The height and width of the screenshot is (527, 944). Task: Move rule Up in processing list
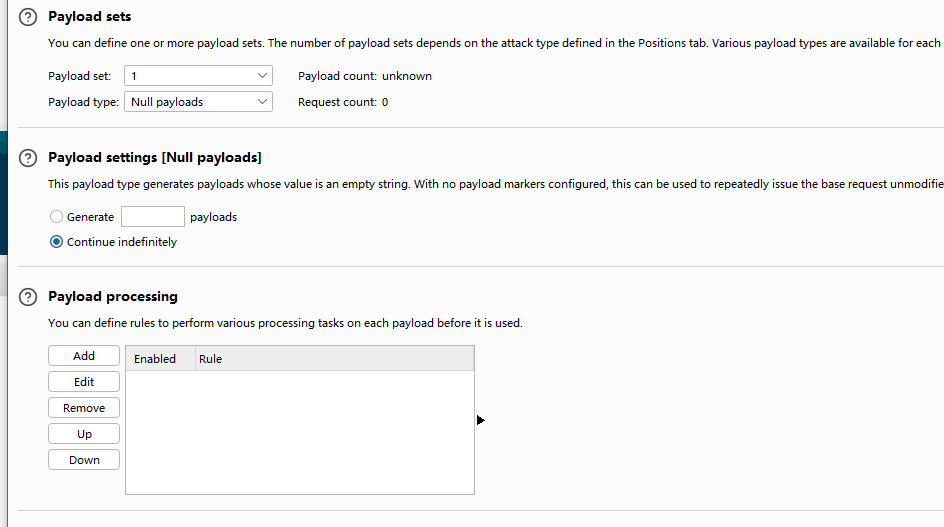click(84, 434)
